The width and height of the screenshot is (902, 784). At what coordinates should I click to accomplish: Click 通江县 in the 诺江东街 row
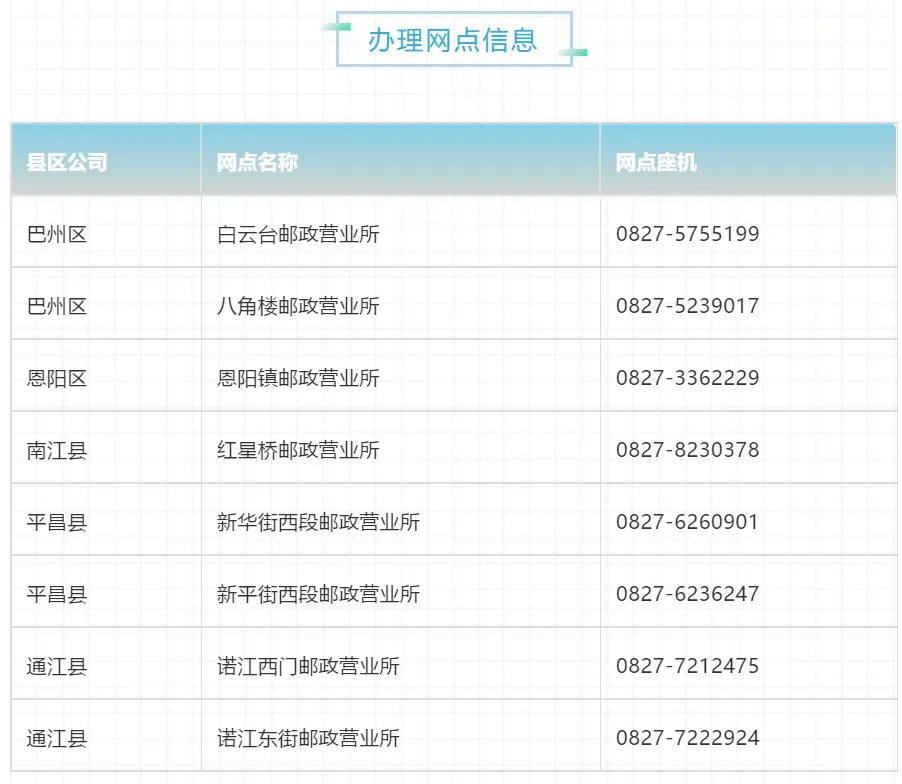[x=57, y=738]
